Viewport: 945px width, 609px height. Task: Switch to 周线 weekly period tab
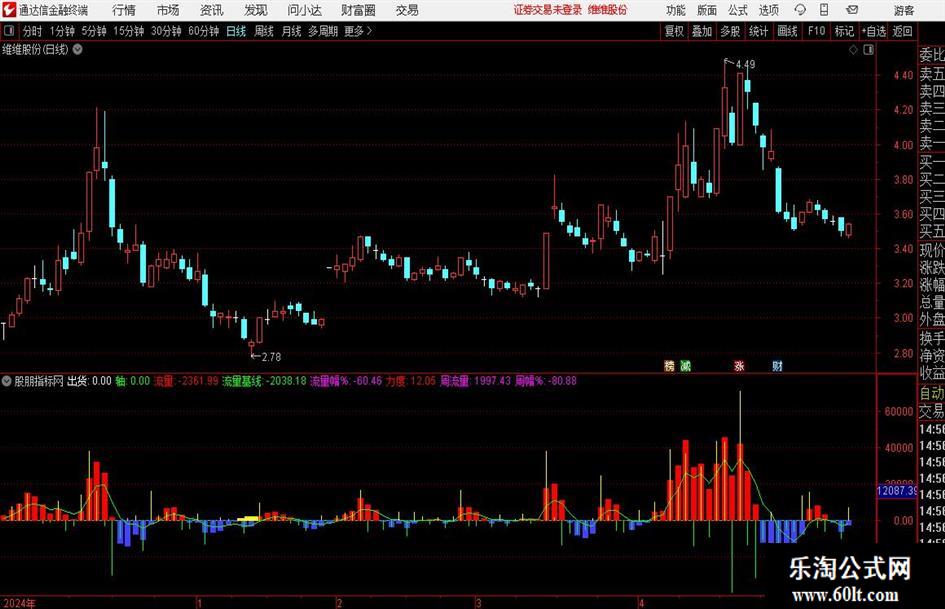(x=264, y=31)
